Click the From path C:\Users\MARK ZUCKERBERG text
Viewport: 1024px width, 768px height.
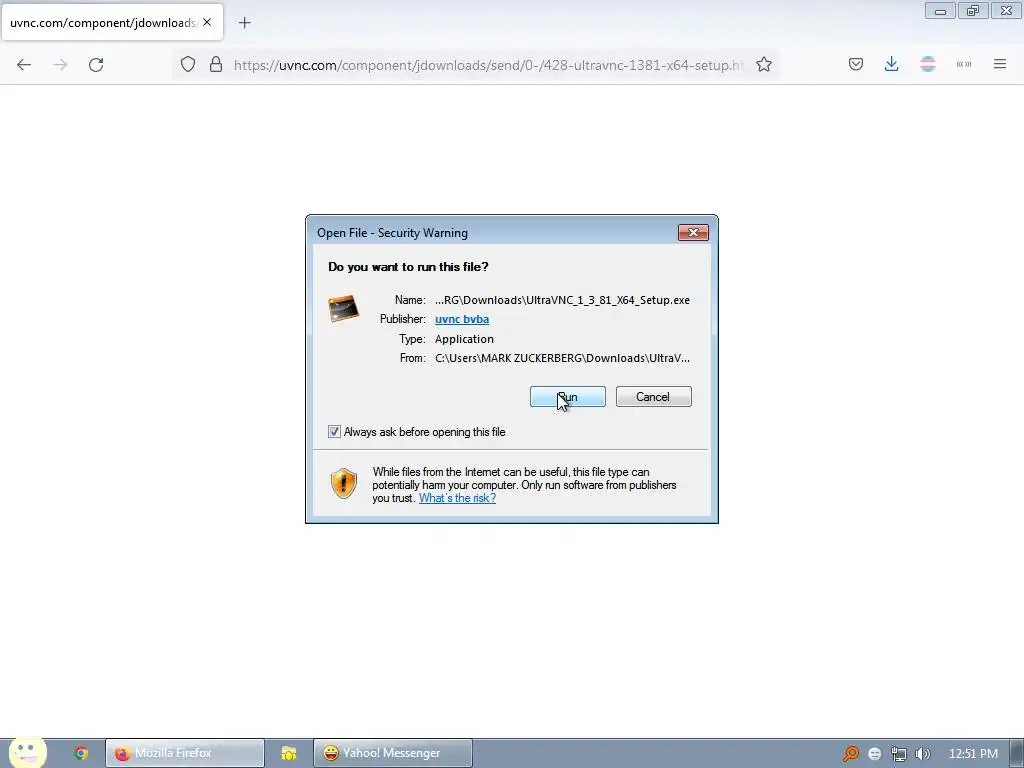pos(562,358)
